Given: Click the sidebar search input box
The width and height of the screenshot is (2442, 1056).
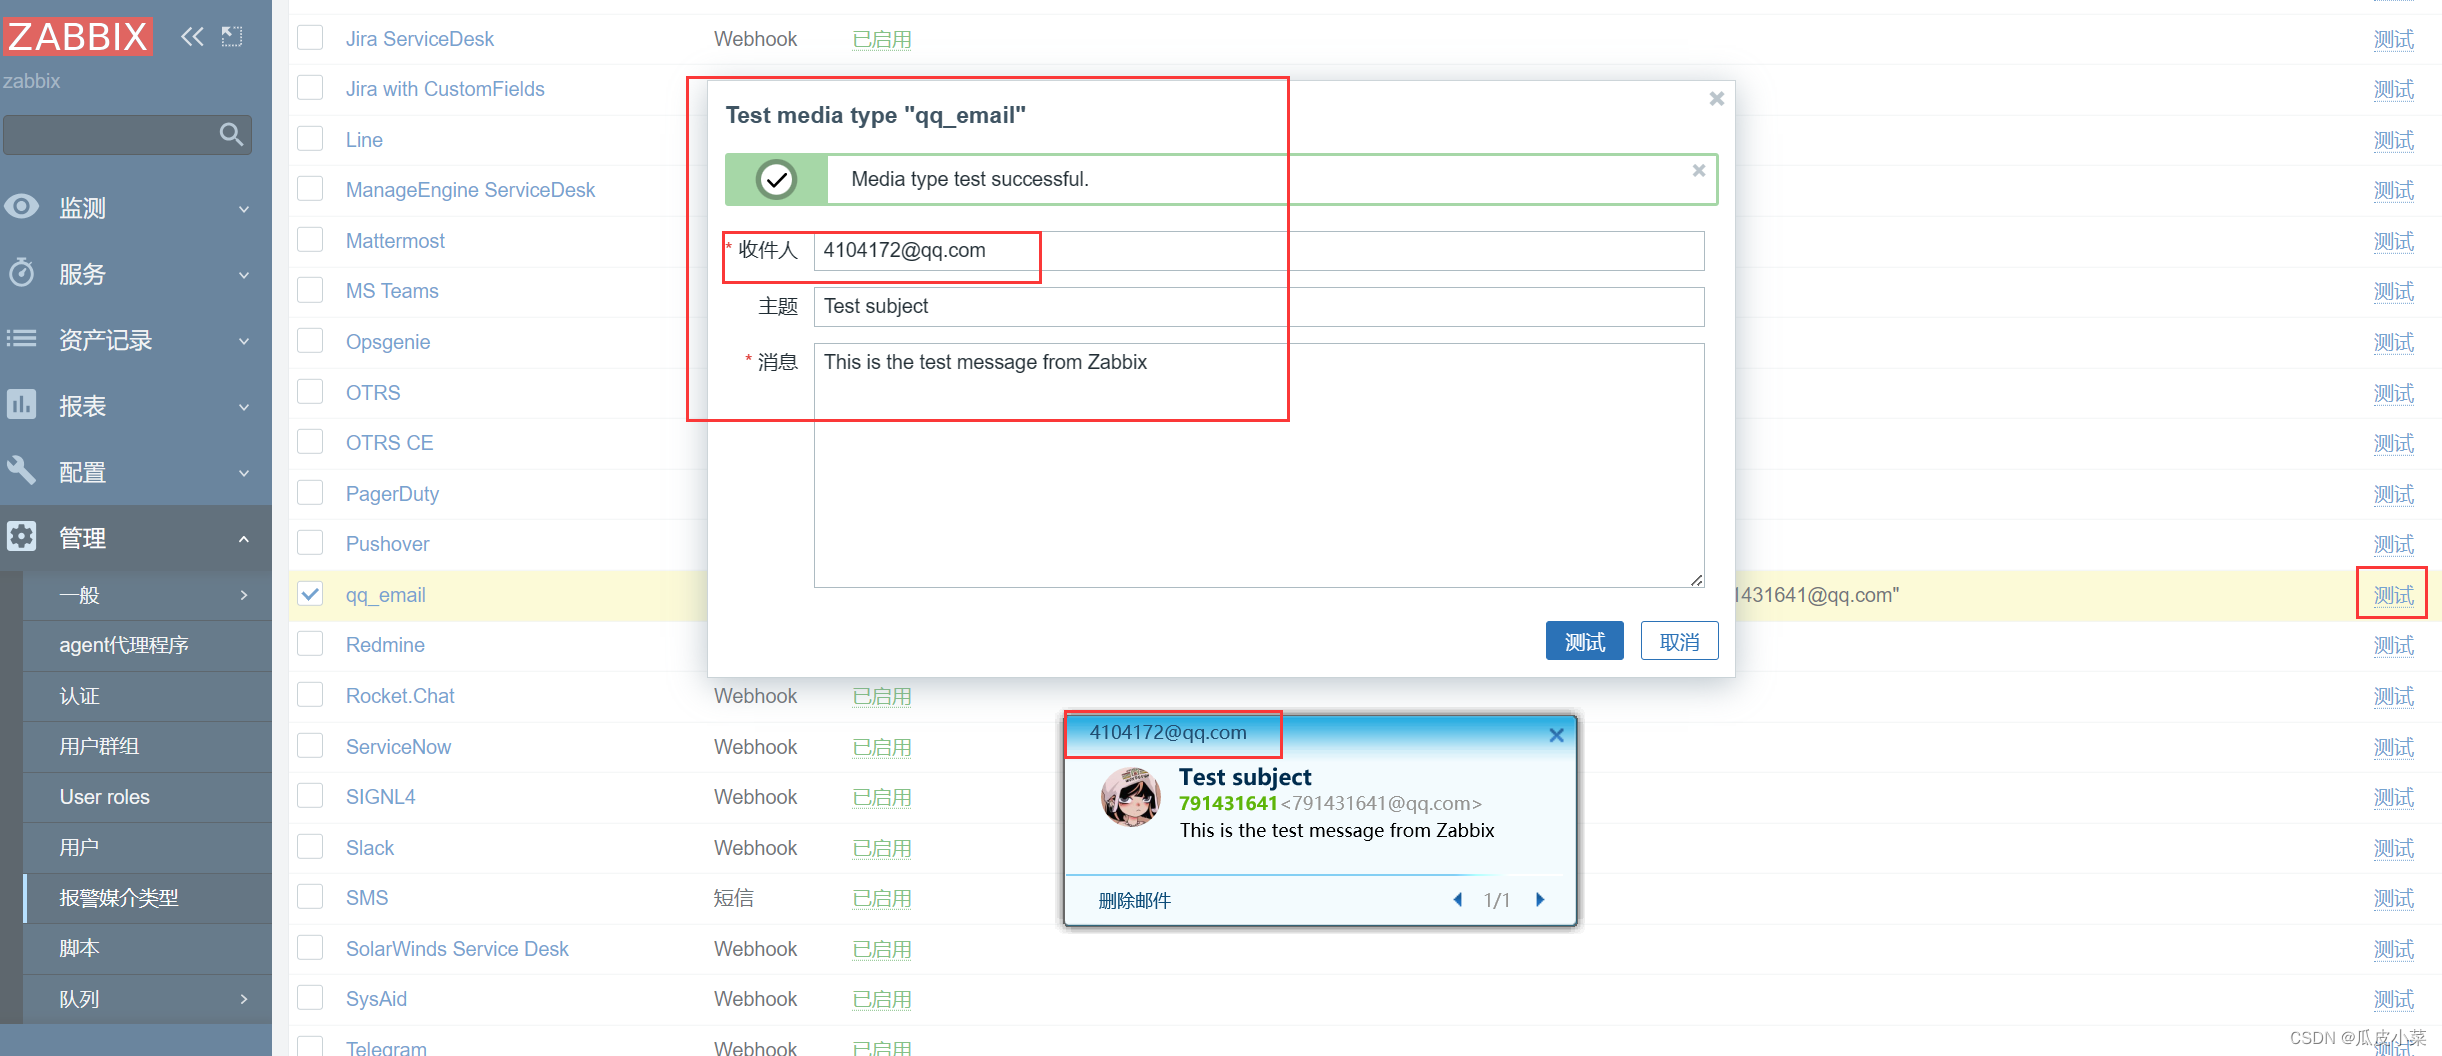Looking at the screenshot, I should 127,135.
